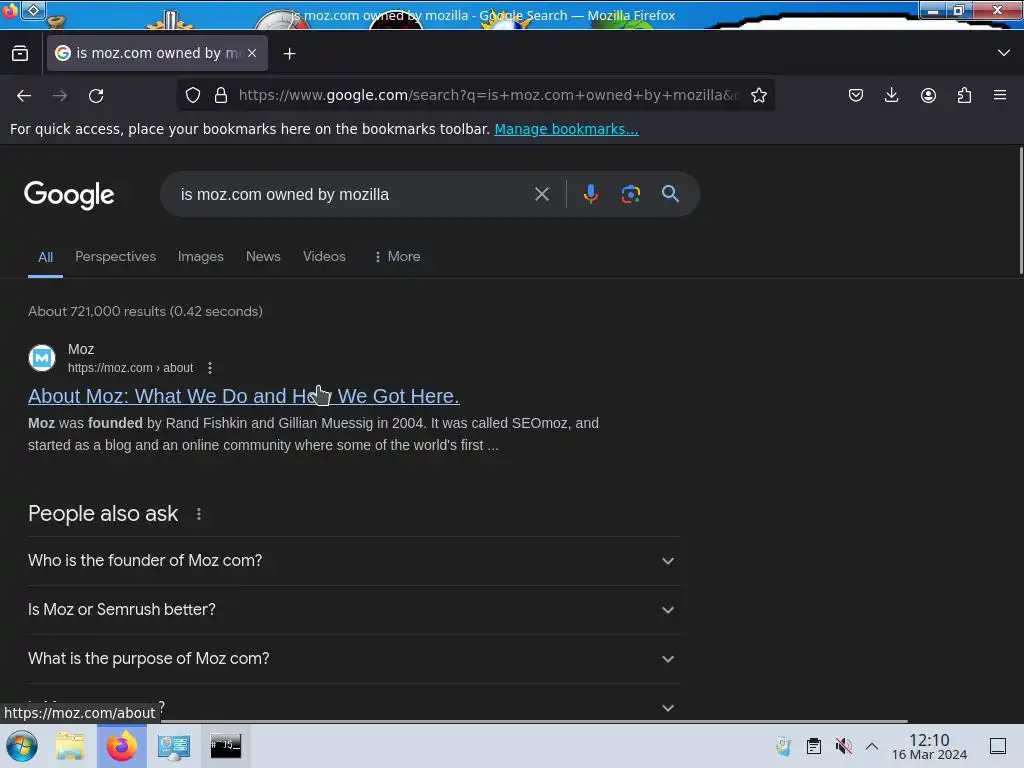The width and height of the screenshot is (1024, 768).
Task: Activate Firefox in the taskbar
Action: click(x=121, y=746)
